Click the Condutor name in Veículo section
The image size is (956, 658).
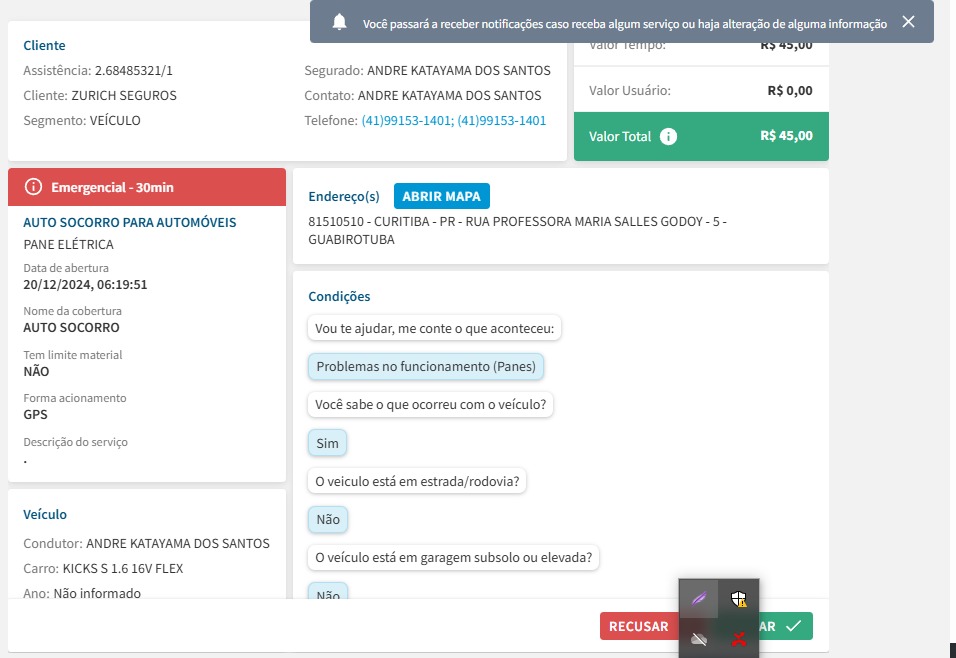click(x=177, y=543)
